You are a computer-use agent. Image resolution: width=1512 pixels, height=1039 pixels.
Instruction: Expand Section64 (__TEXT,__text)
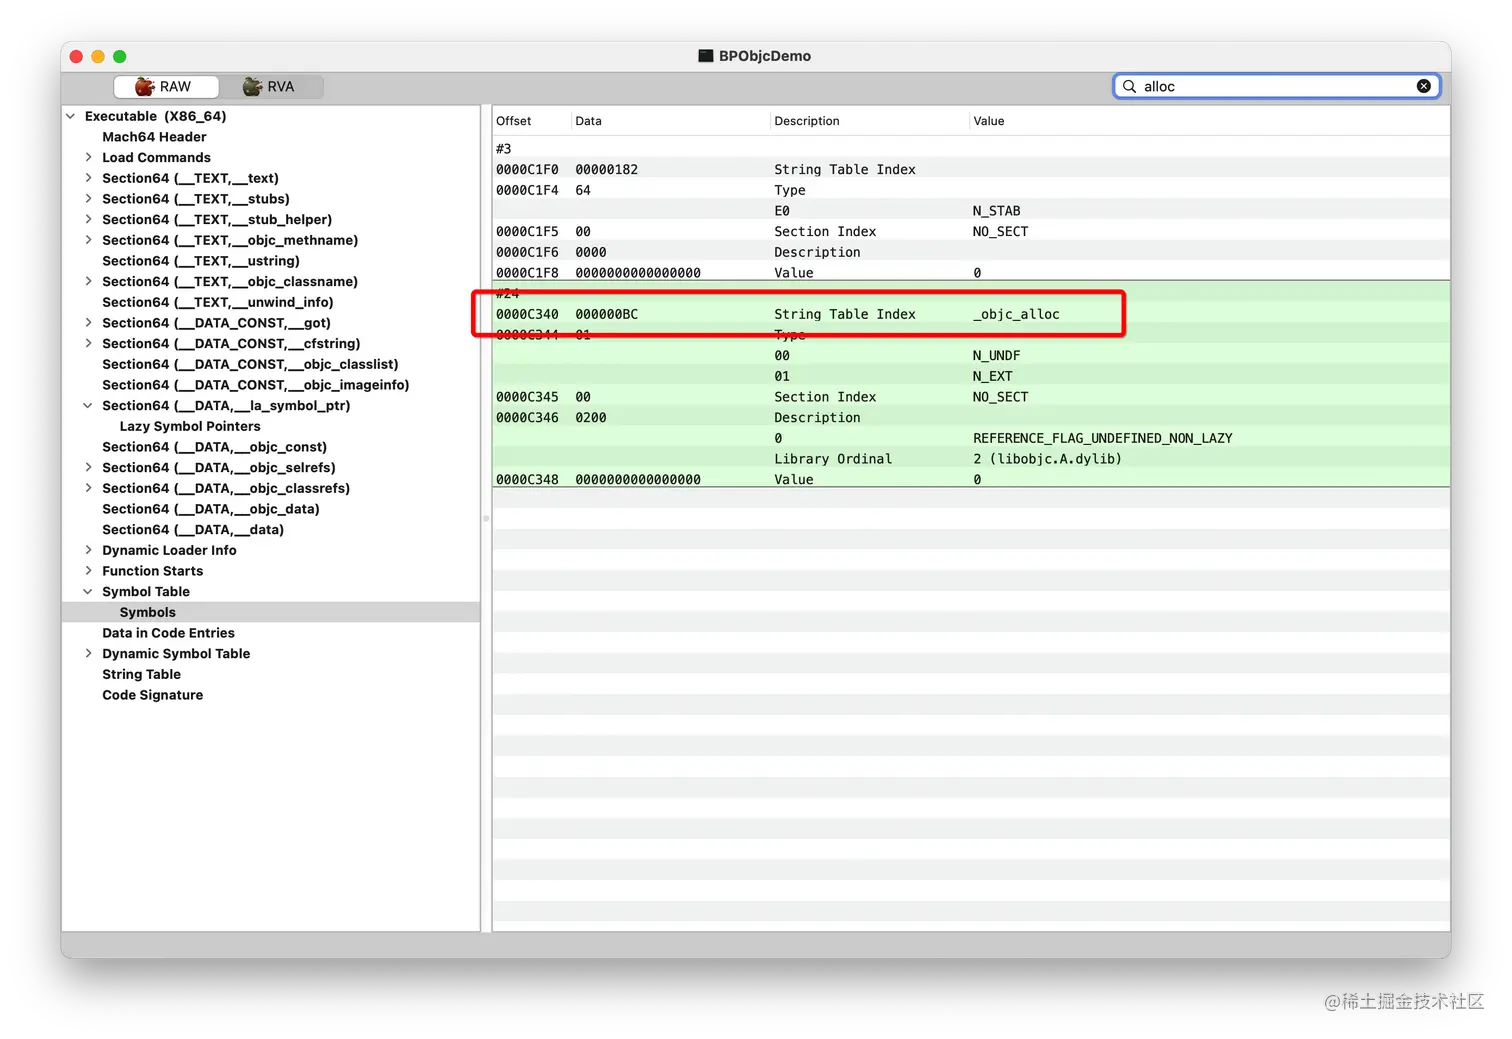point(88,178)
